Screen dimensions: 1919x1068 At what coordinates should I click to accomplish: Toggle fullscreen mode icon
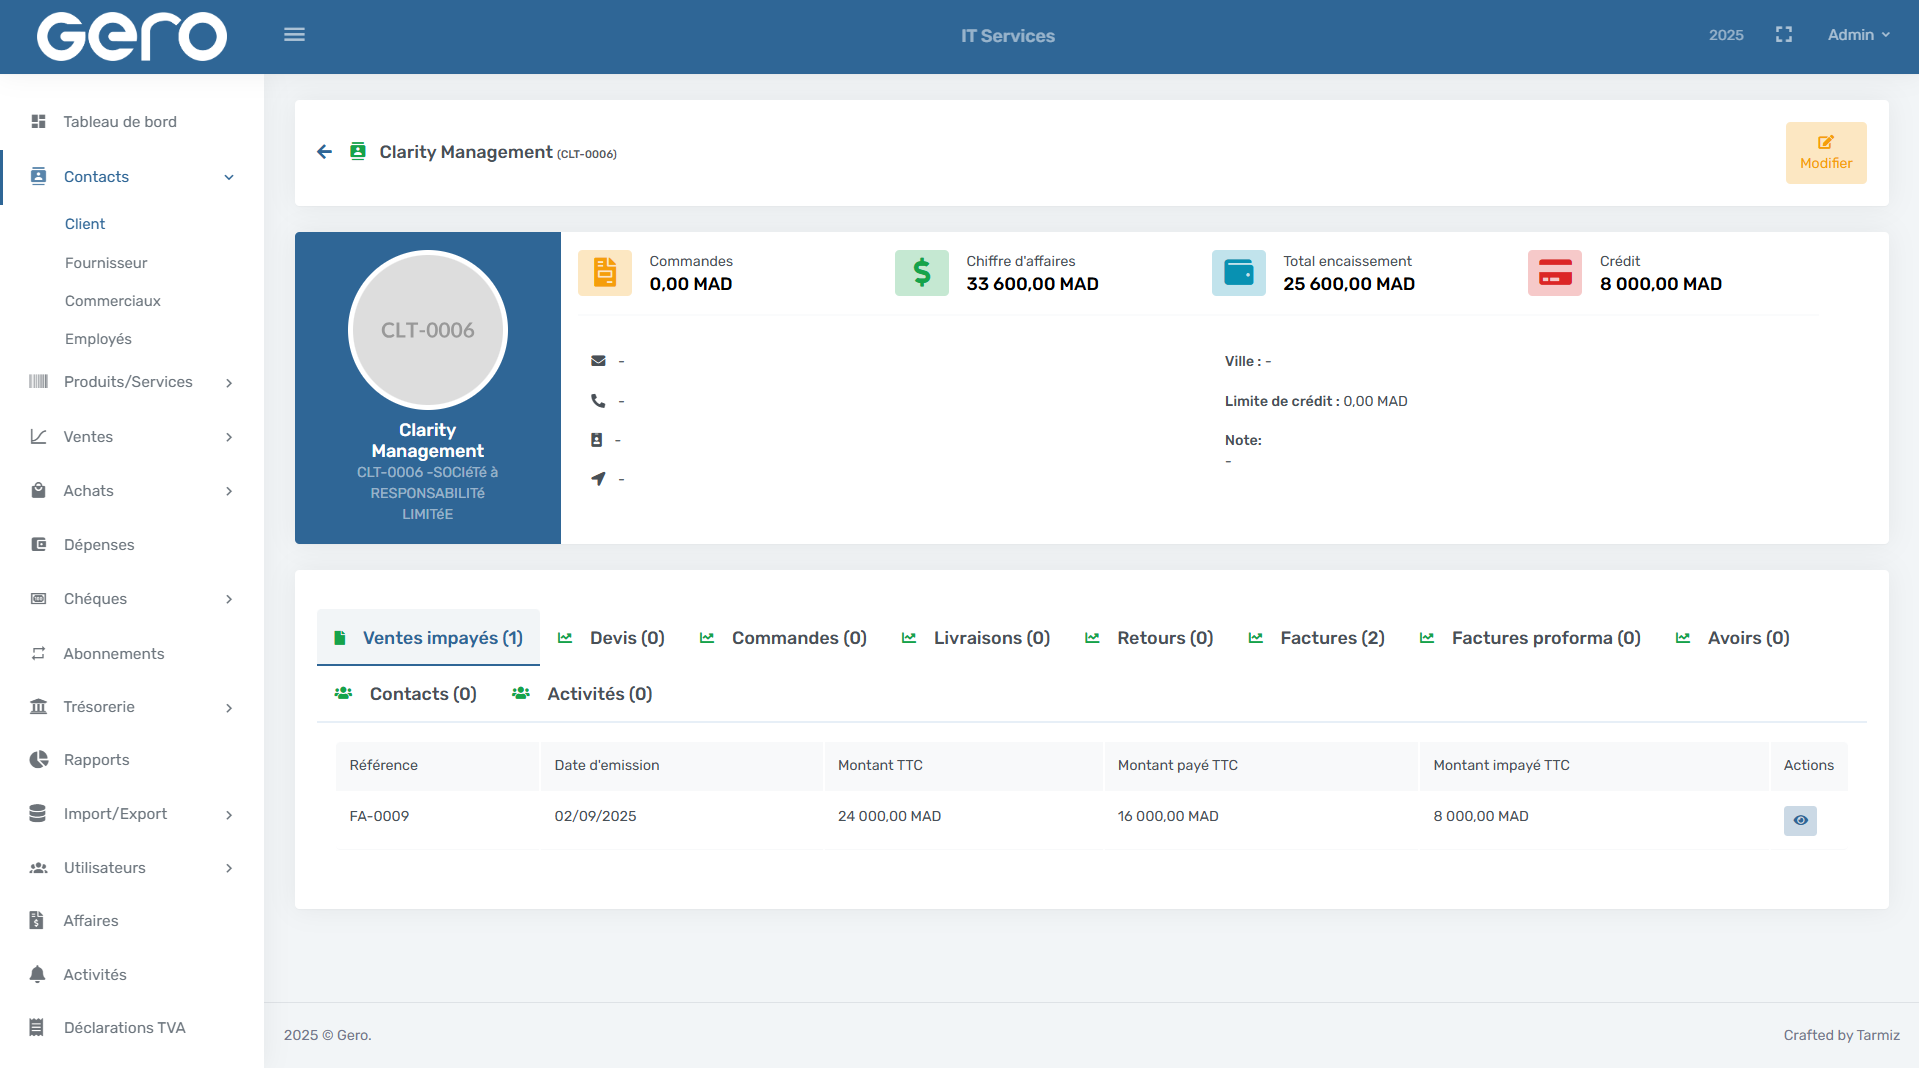pos(1783,35)
